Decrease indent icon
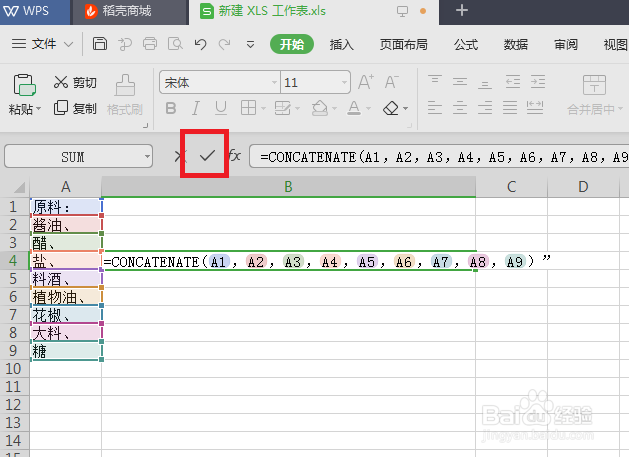 512,82
